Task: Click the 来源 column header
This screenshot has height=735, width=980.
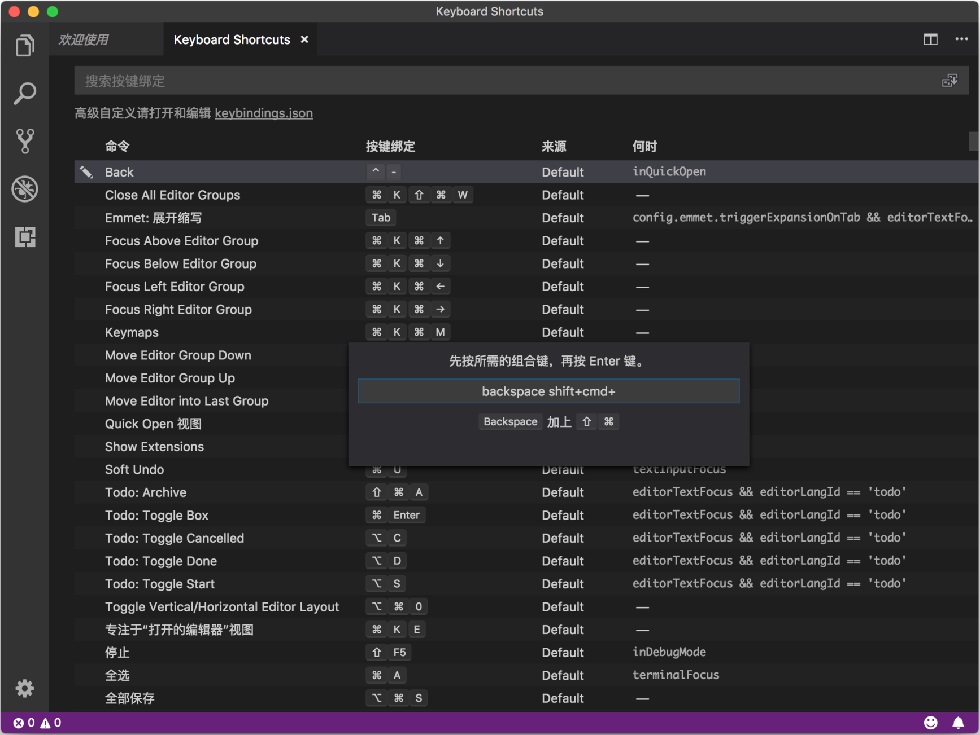Action: 554,146
